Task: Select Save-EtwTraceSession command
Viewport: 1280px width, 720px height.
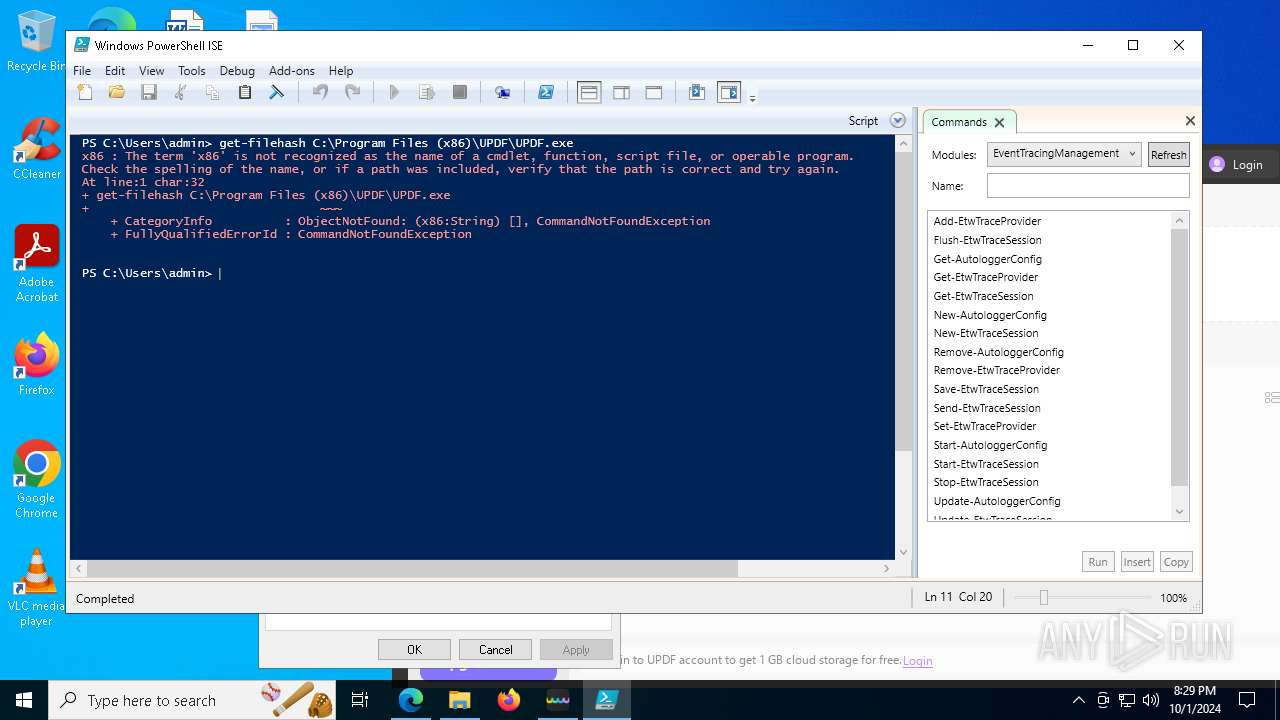Action: point(986,389)
